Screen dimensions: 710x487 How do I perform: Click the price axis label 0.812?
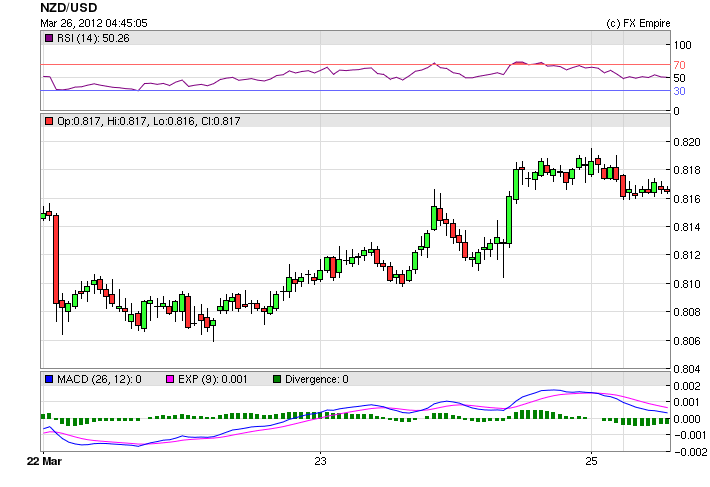point(687,256)
